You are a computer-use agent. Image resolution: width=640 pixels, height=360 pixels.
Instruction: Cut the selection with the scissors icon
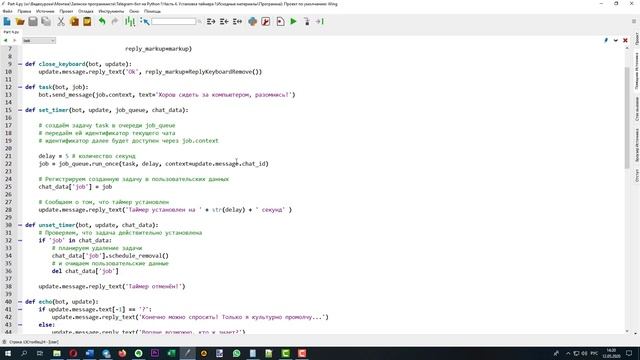(x=61, y=21)
